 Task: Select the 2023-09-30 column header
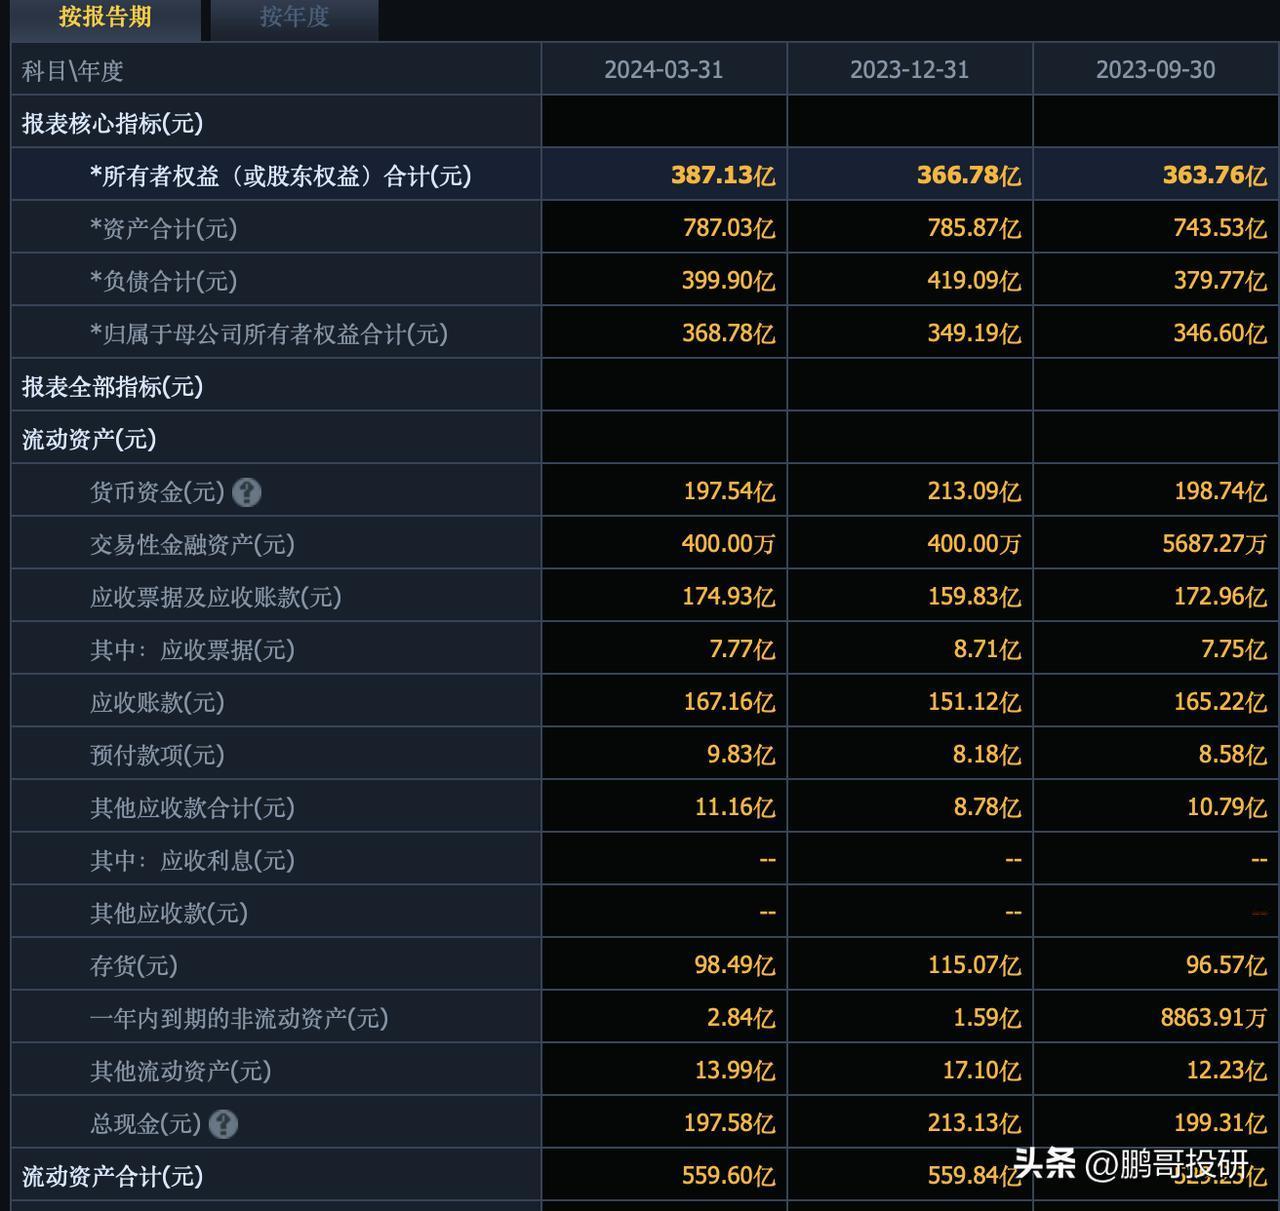click(1155, 70)
